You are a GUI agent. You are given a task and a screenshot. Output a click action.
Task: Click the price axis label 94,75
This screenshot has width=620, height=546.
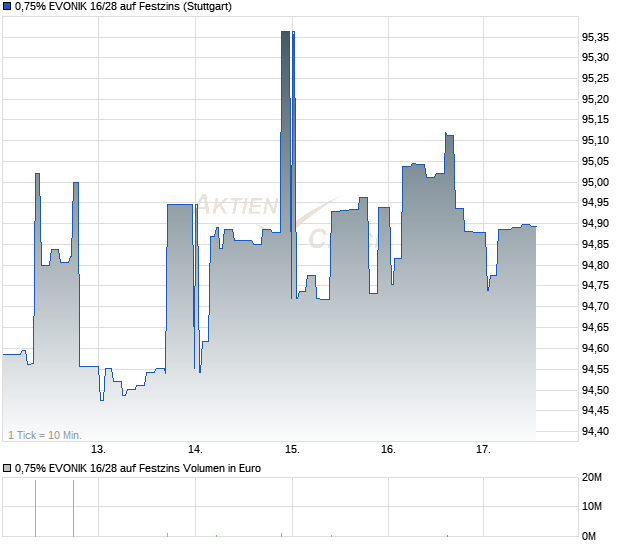(x=595, y=285)
